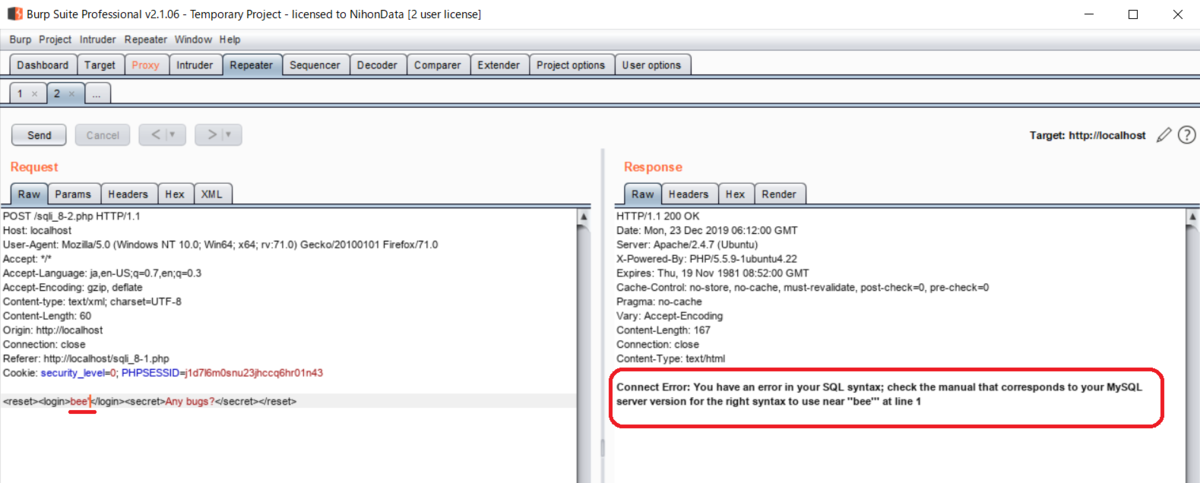Open the Window menu
The image size is (1200, 483).
tap(193, 40)
